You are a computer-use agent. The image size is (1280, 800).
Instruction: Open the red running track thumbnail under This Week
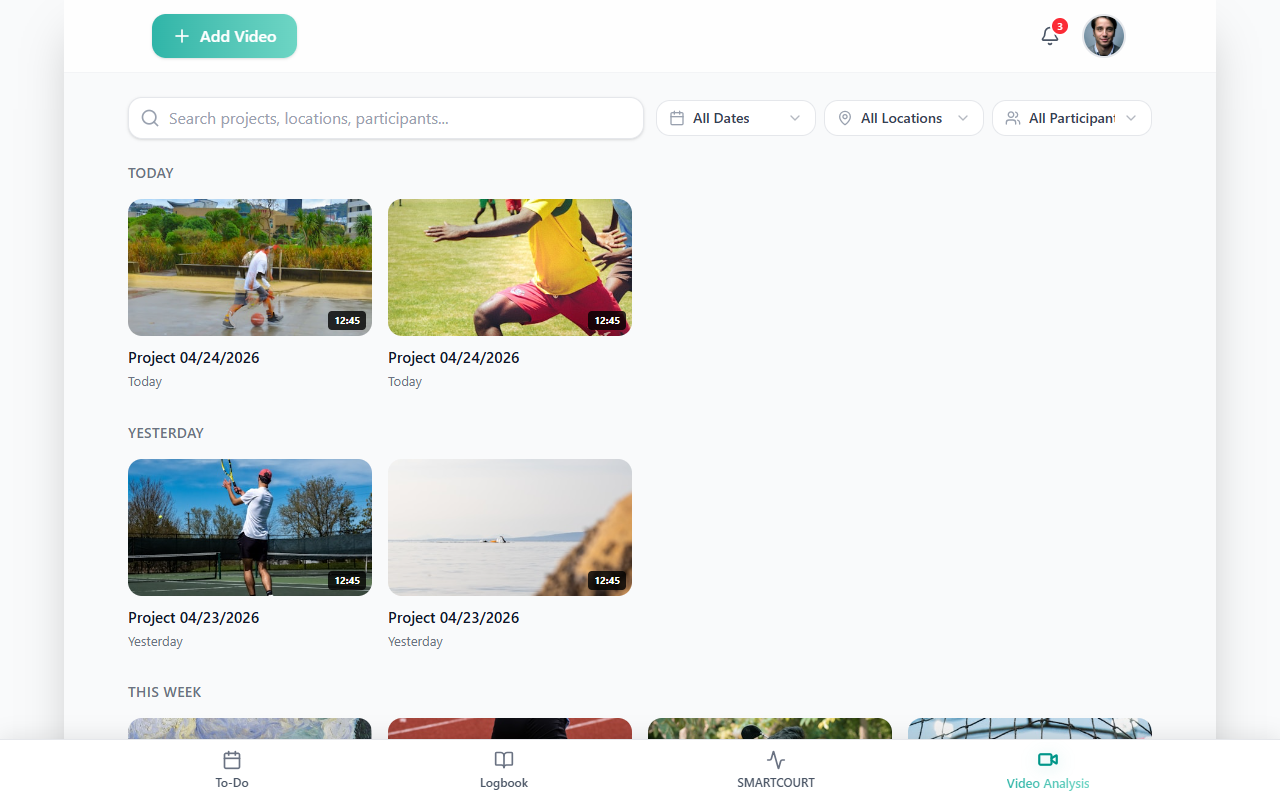(x=510, y=729)
